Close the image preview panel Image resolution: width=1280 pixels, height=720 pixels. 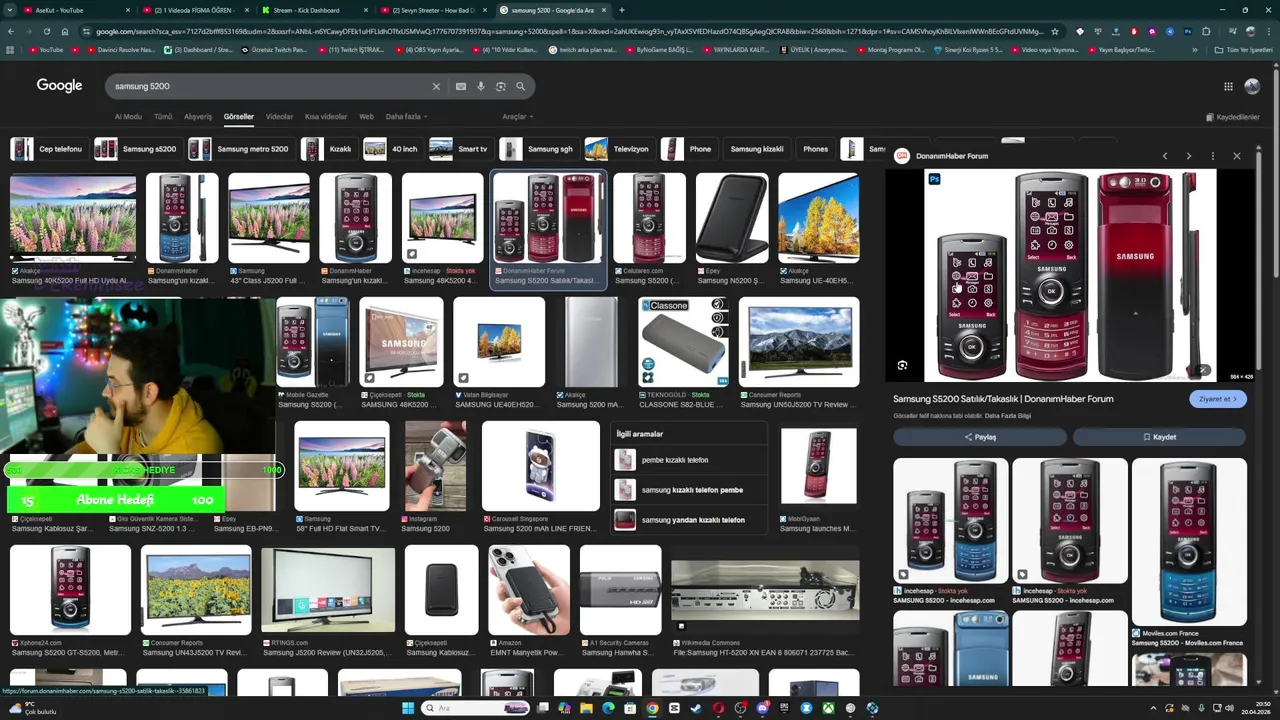[1237, 156]
